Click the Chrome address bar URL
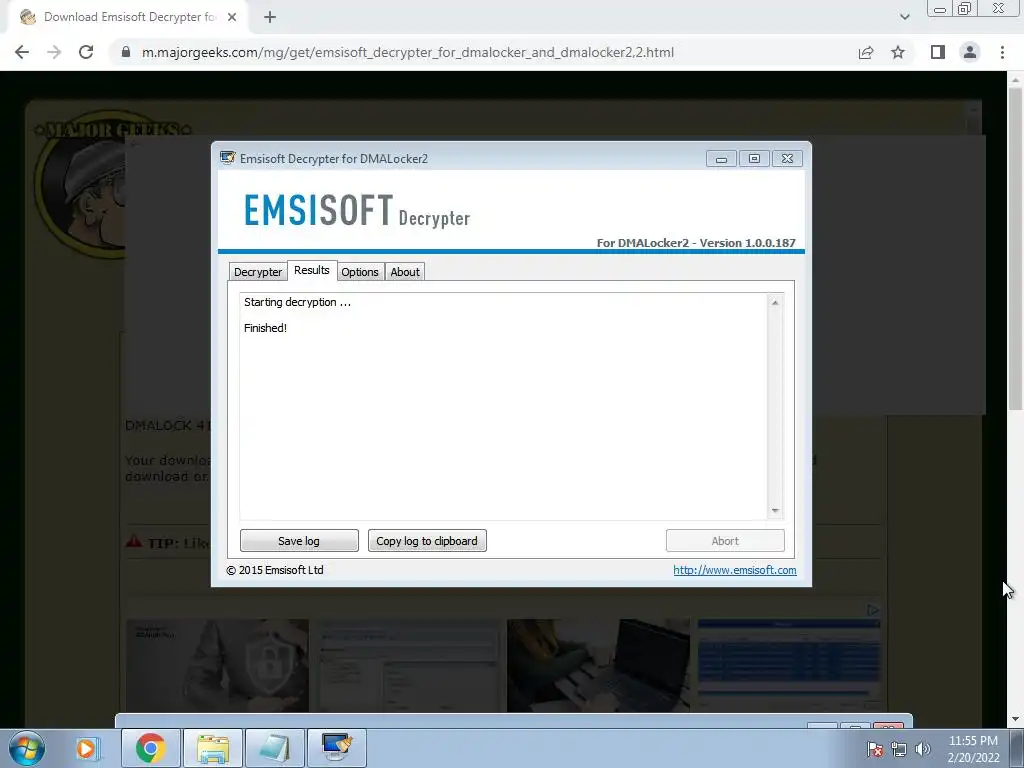The width and height of the screenshot is (1024, 768). click(x=408, y=52)
